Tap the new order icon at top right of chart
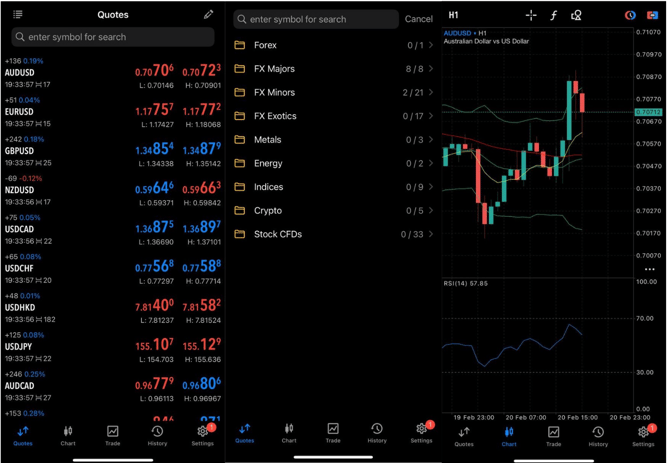This screenshot has height=463, width=667. click(x=652, y=15)
